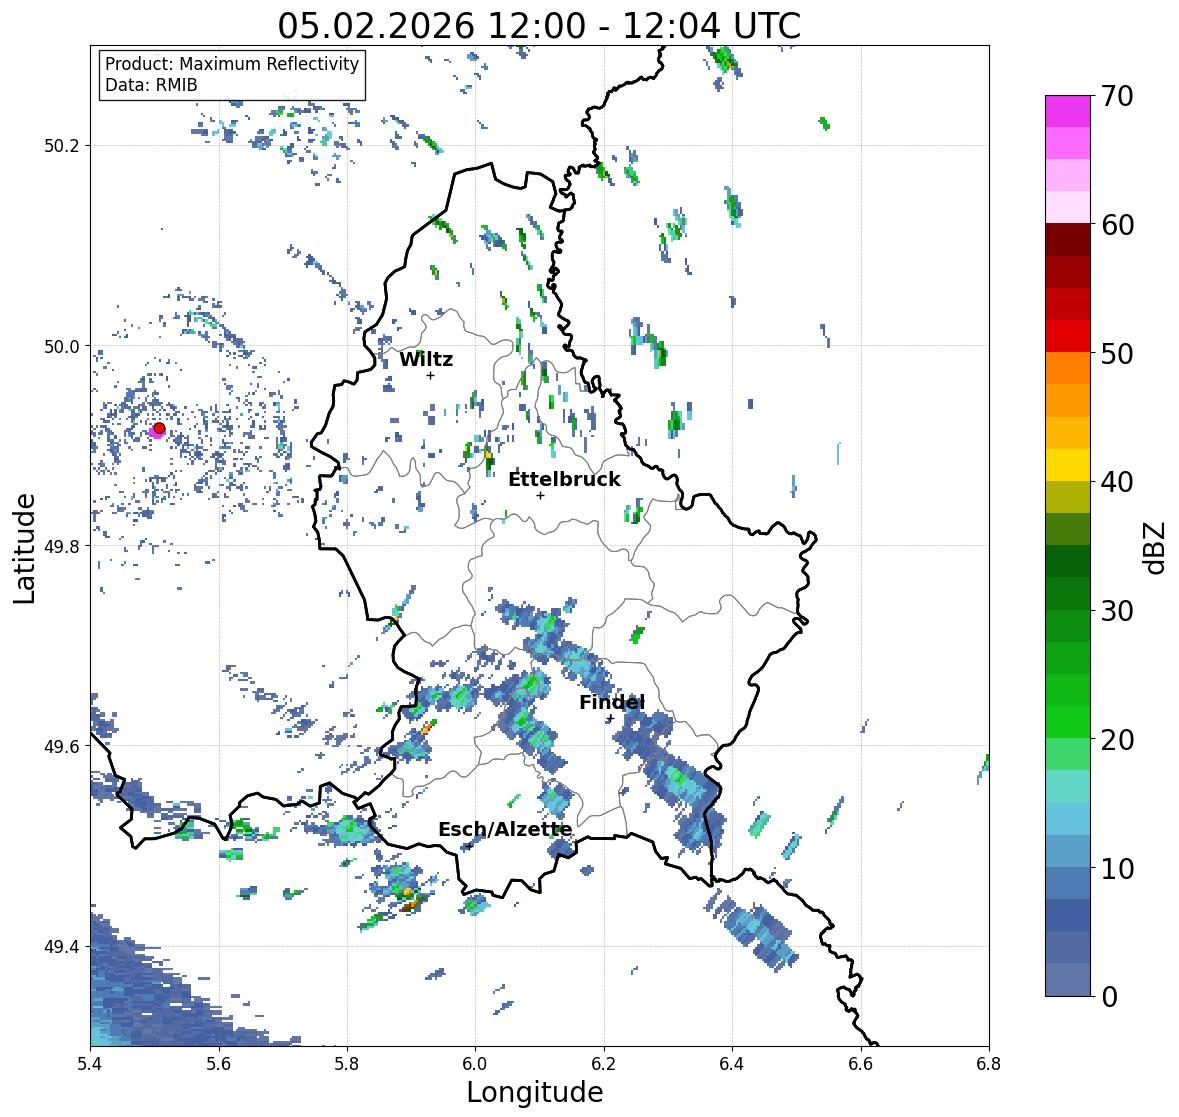
Task: Click the 49.4 latitude tick label
Action: [x=62, y=947]
